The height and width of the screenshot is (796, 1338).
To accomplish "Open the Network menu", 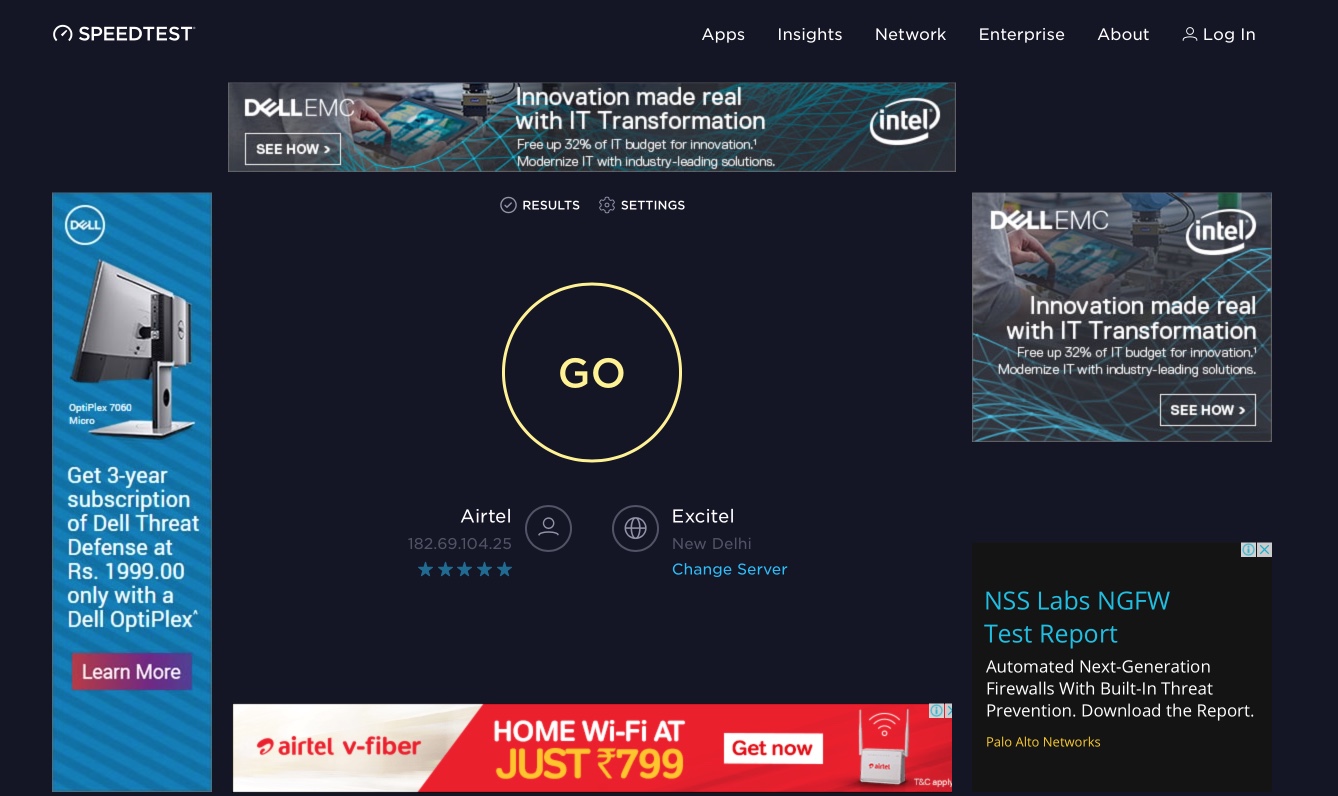I will (x=910, y=34).
